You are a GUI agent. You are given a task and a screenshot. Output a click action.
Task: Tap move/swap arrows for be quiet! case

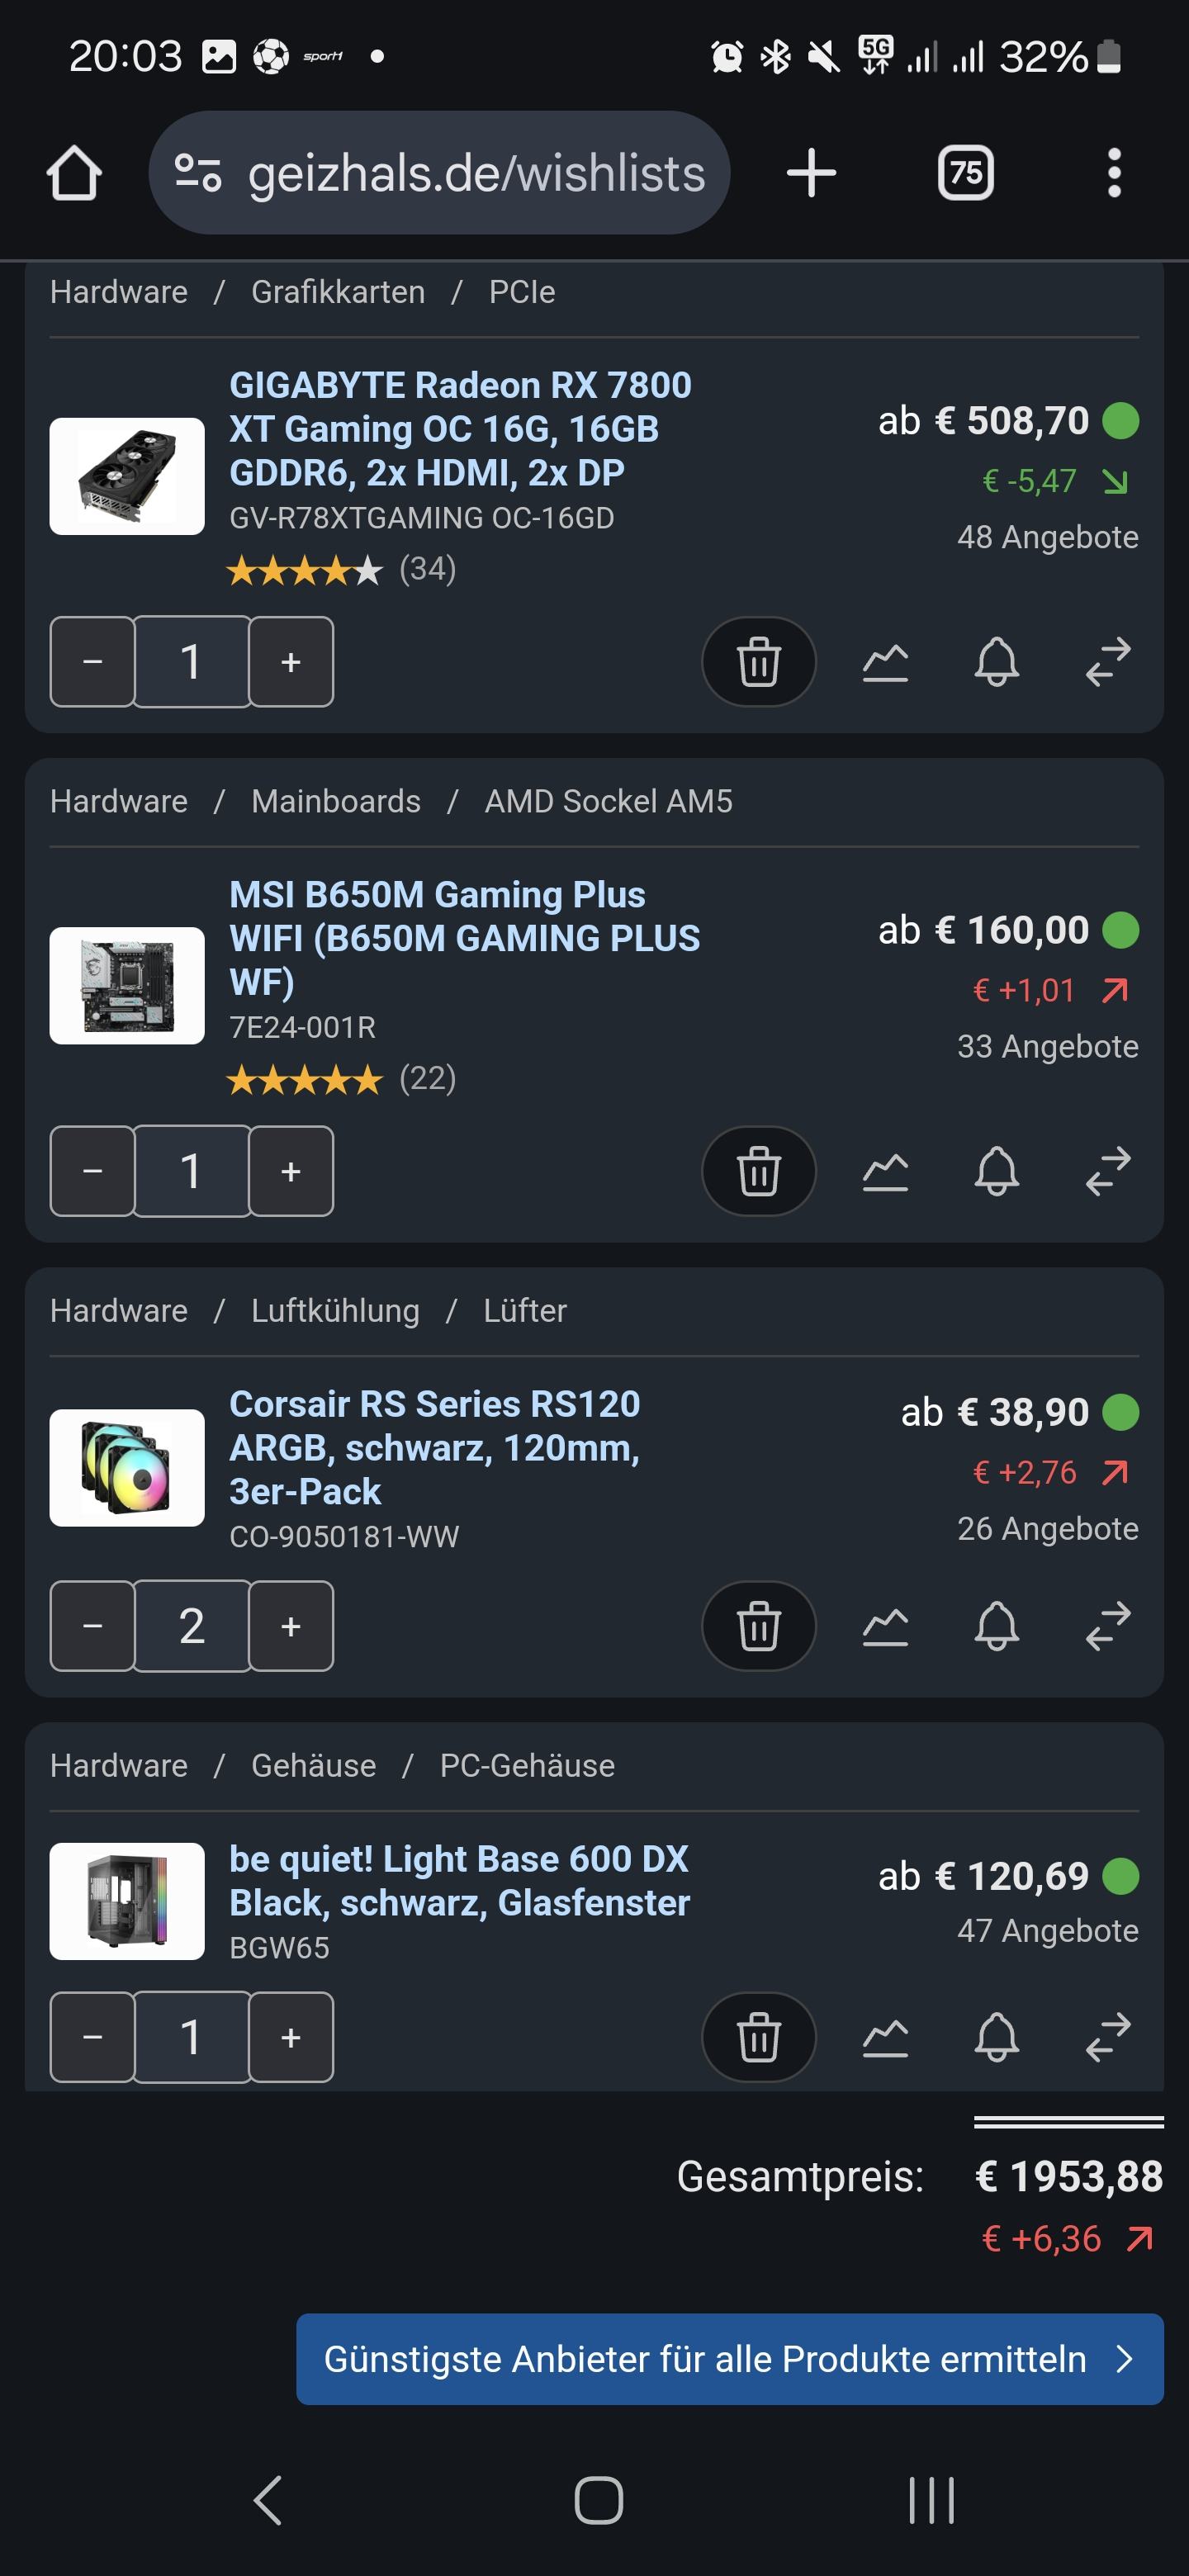point(1108,2037)
